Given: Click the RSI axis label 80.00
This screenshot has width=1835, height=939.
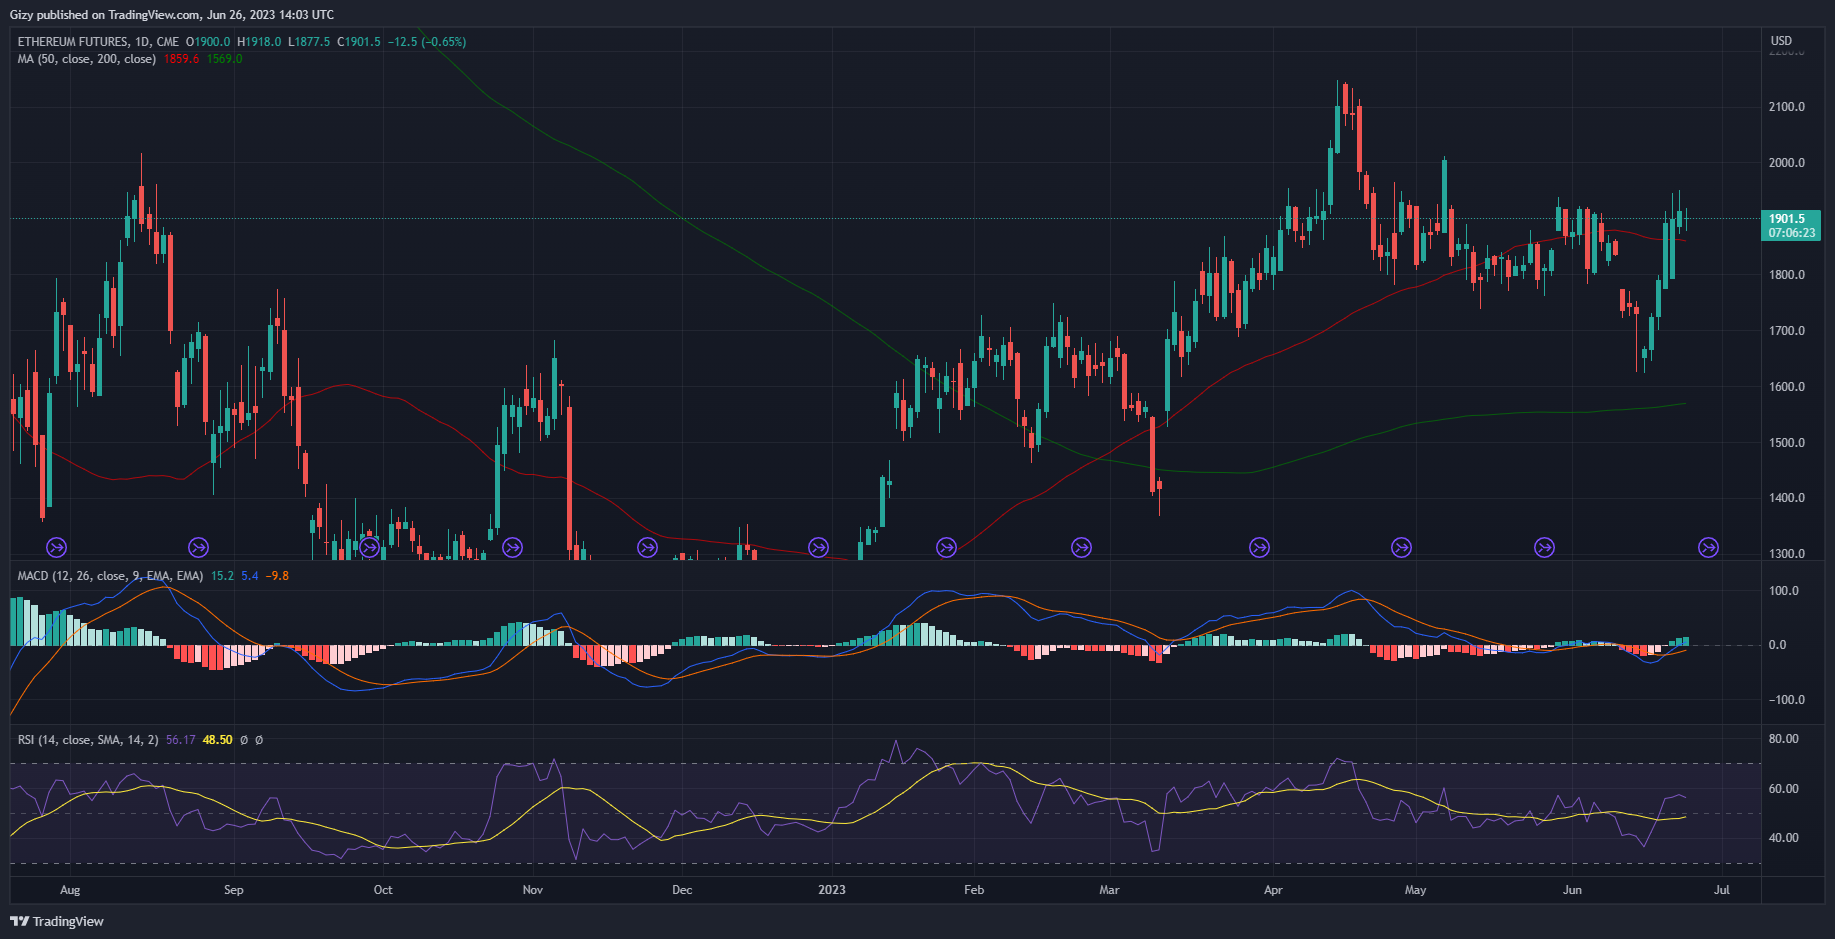Looking at the screenshot, I should click(x=1784, y=739).
